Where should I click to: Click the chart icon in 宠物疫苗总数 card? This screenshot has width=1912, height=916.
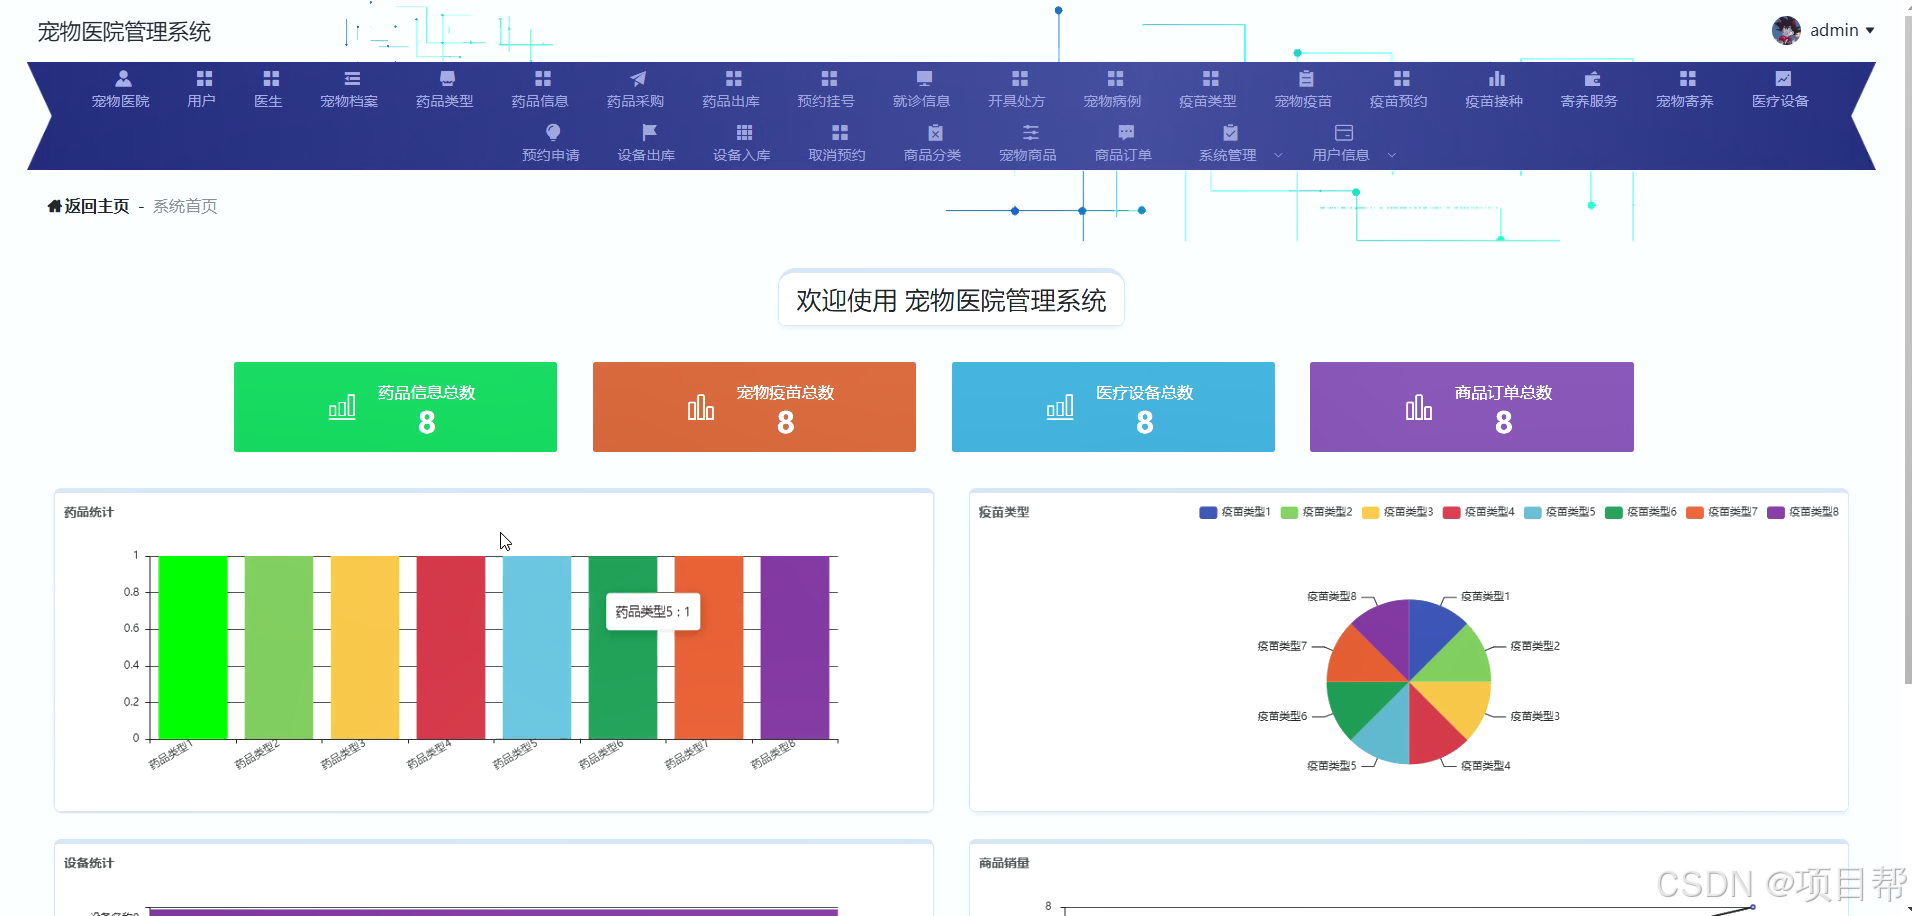(x=701, y=407)
